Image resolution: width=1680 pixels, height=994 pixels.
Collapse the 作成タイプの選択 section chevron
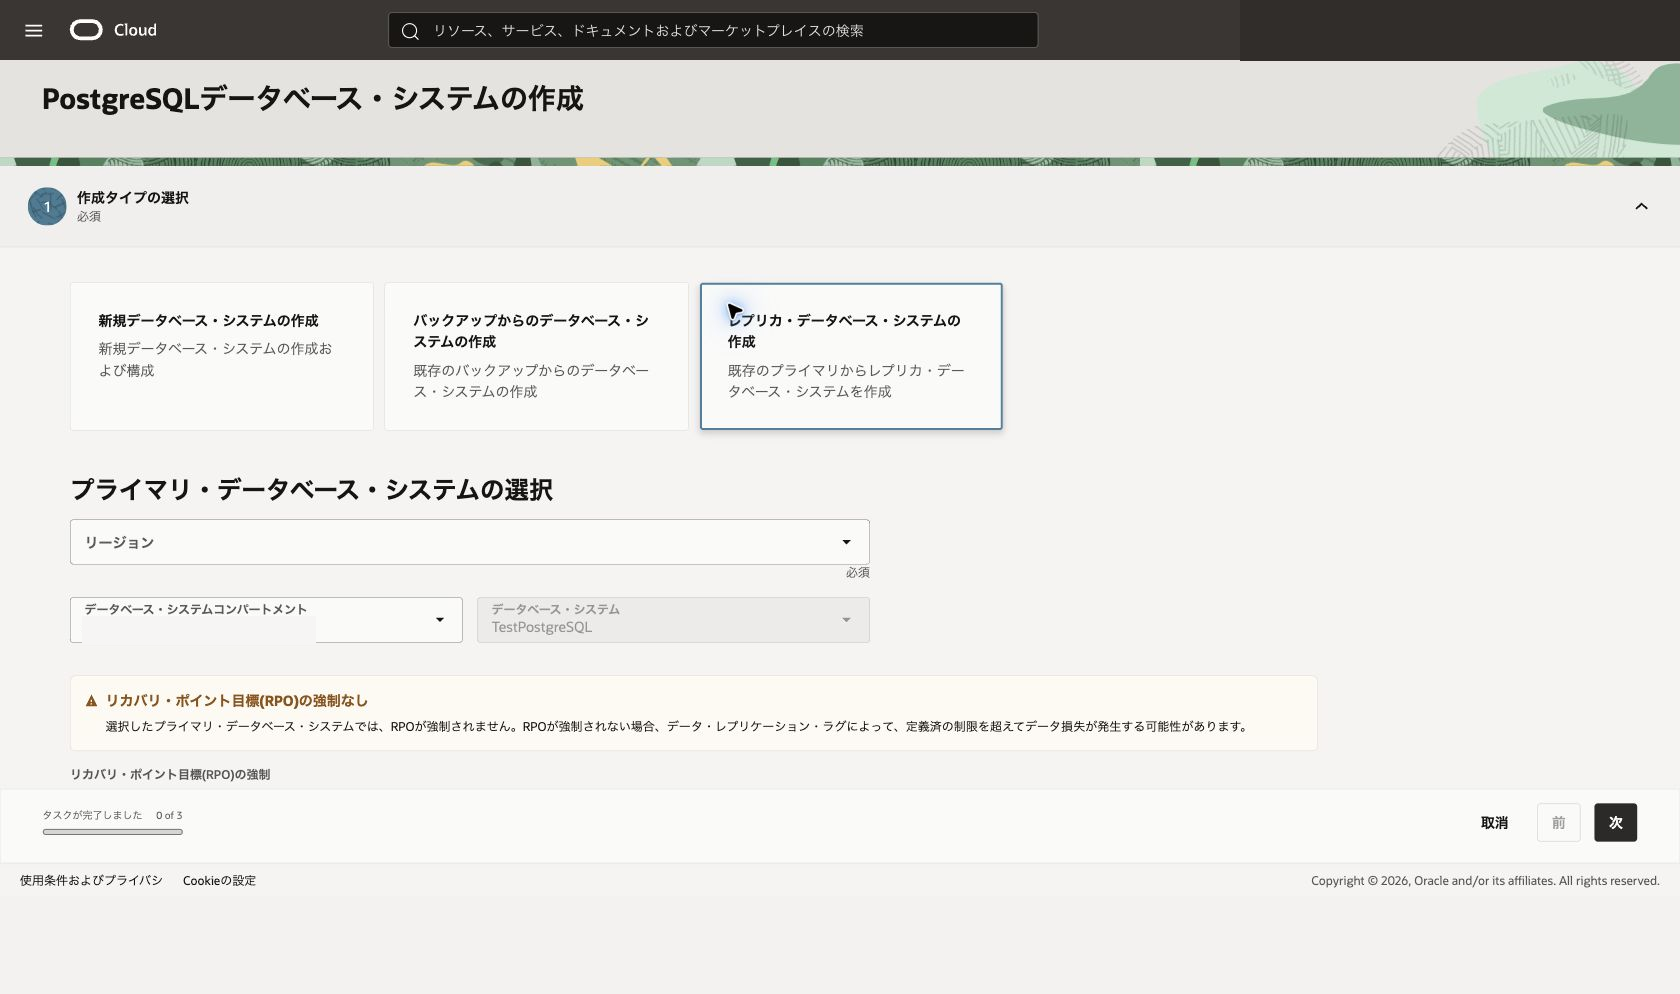[x=1641, y=206]
